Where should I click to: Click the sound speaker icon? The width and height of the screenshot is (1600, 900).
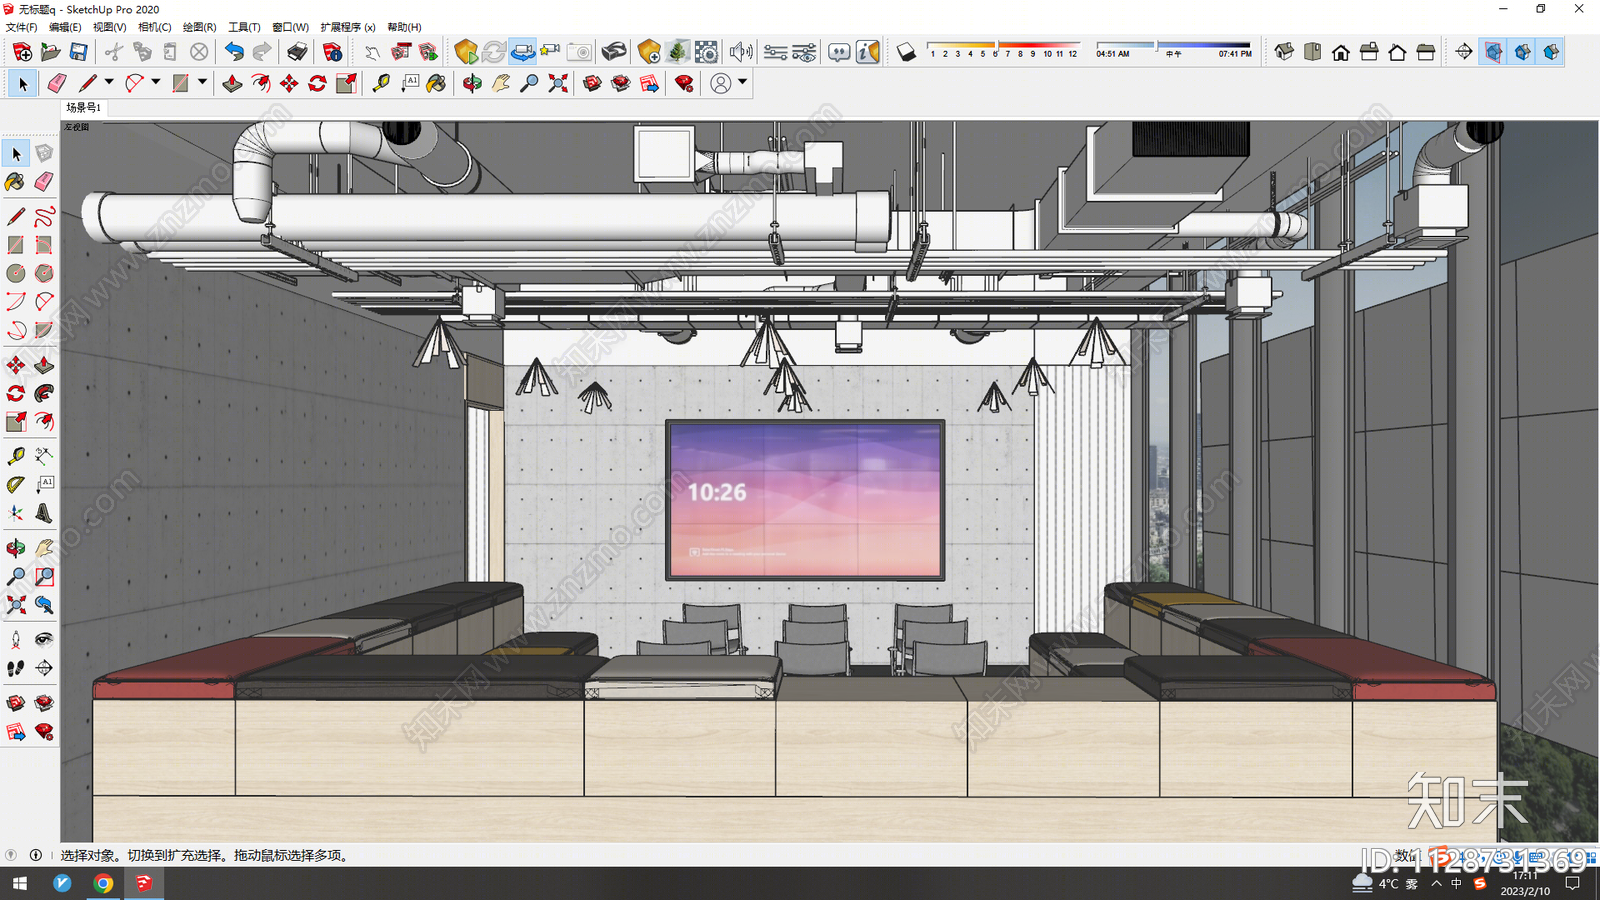click(740, 52)
